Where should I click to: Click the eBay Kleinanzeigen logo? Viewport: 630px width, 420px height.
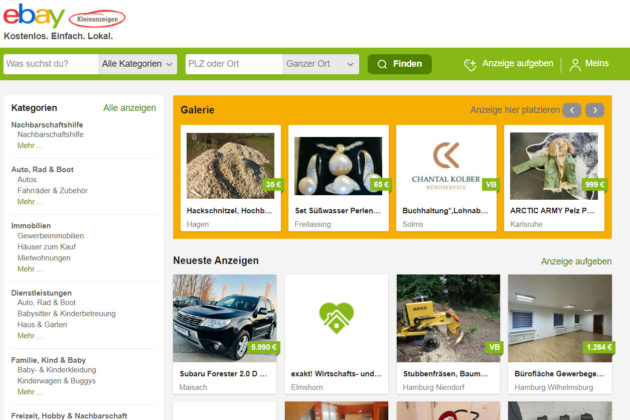click(x=64, y=17)
